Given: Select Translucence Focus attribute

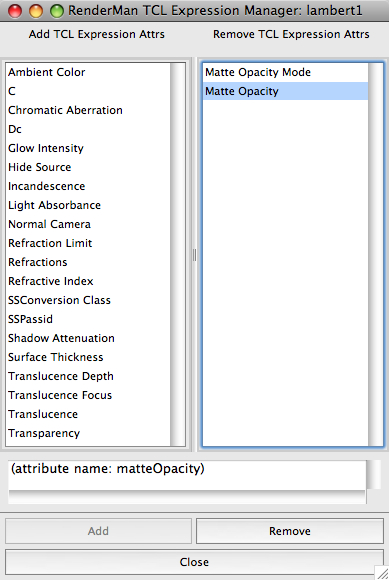Looking at the screenshot, I should (x=89, y=395).
